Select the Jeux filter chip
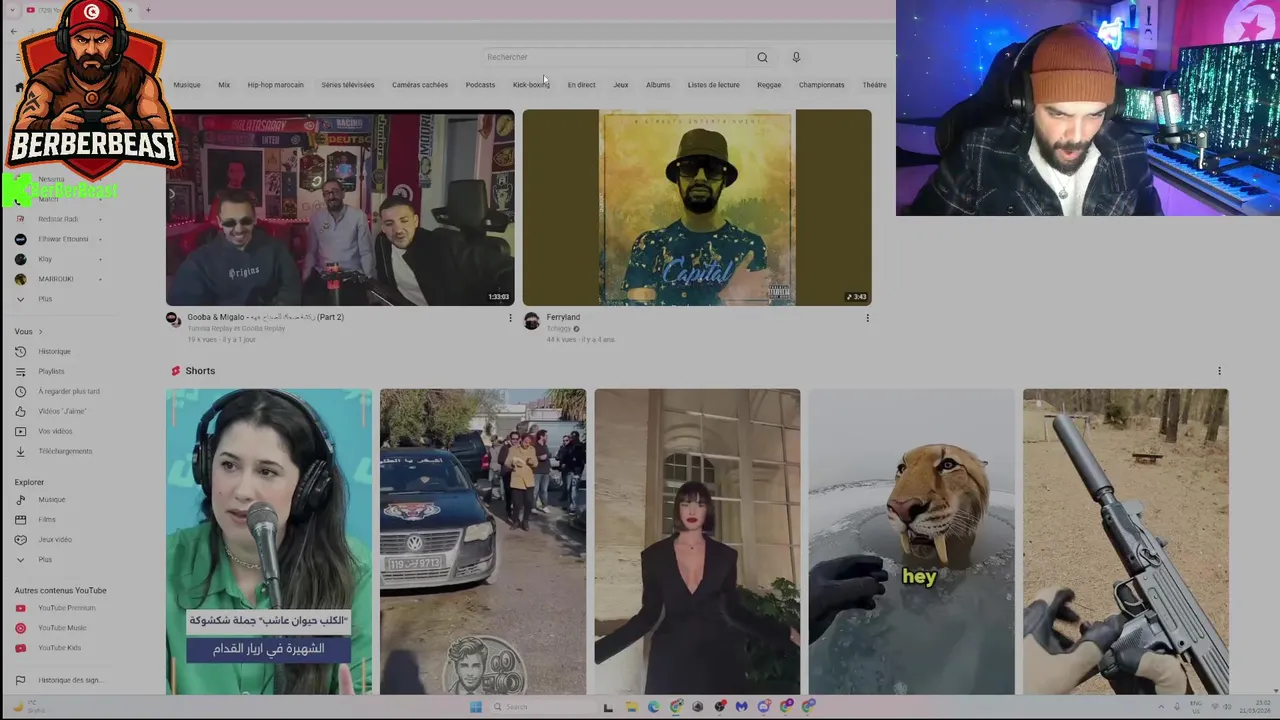This screenshot has height=720, width=1280. [621, 85]
